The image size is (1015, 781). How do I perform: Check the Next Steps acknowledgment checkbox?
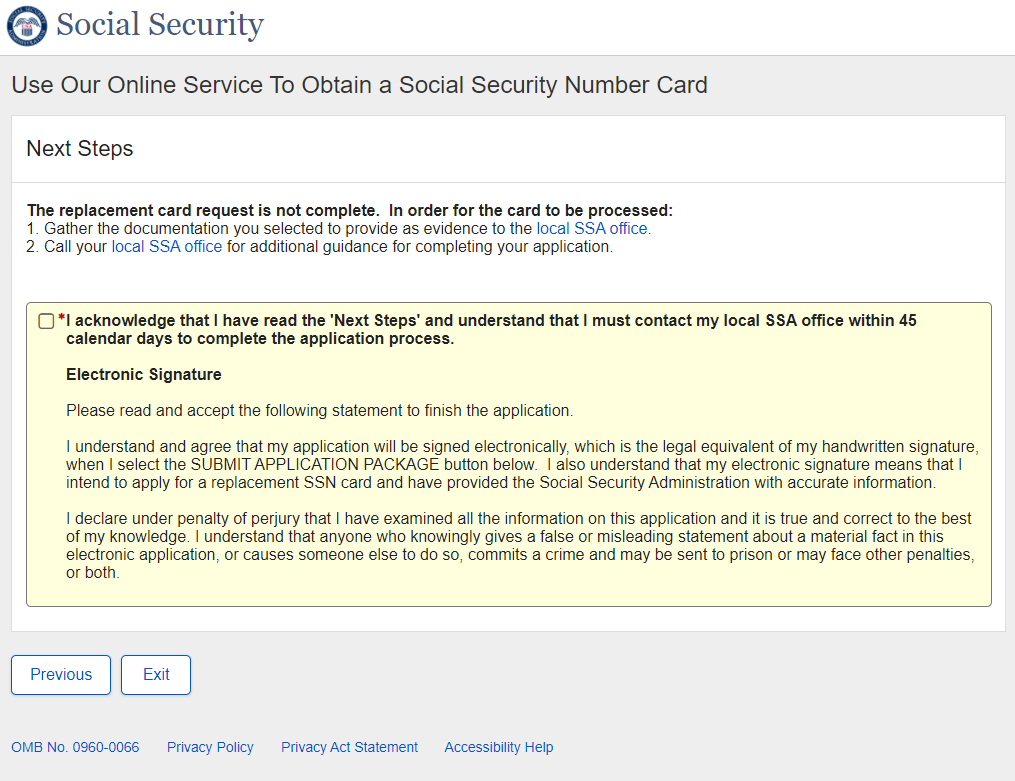point(46,321)
